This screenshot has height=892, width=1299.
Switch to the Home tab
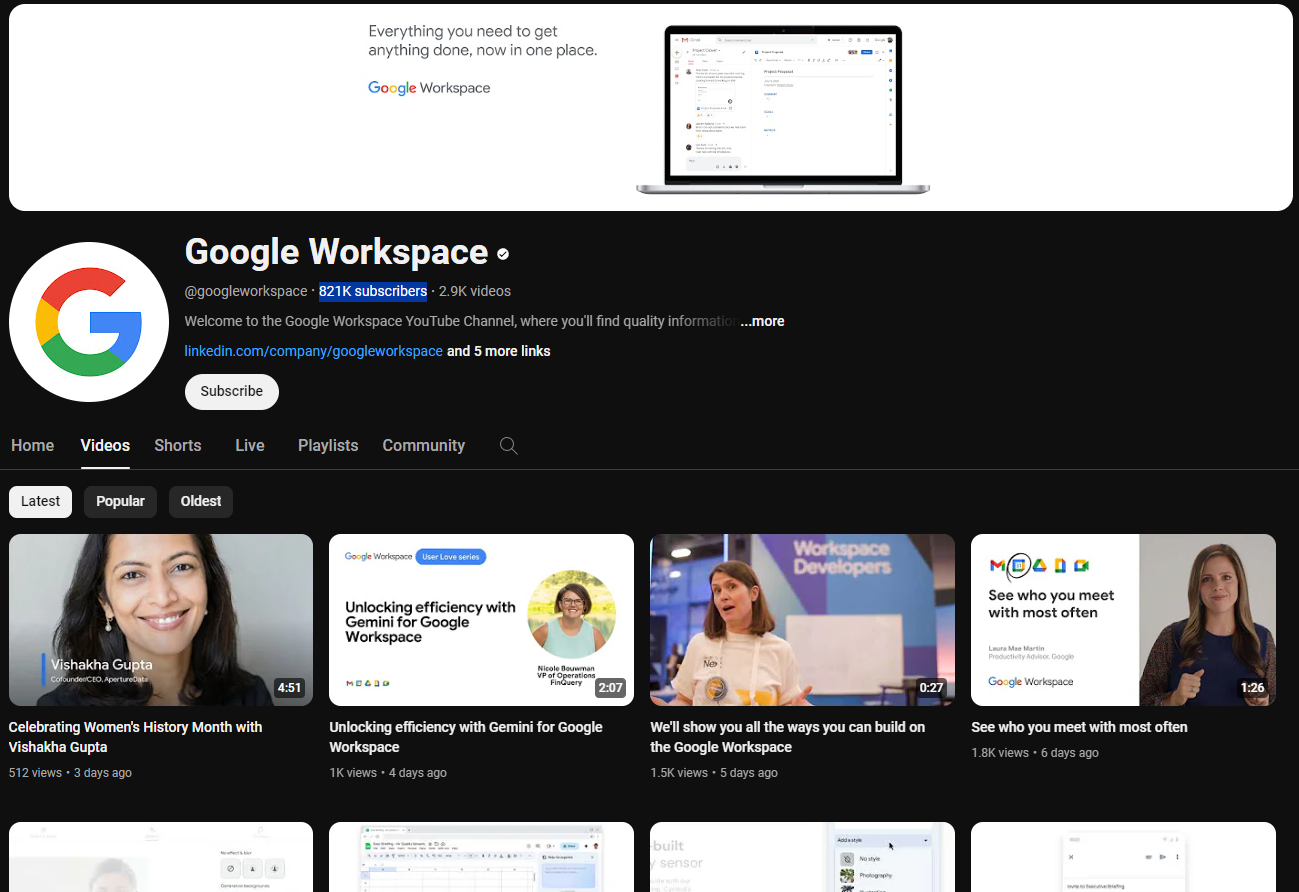(32, 445)
